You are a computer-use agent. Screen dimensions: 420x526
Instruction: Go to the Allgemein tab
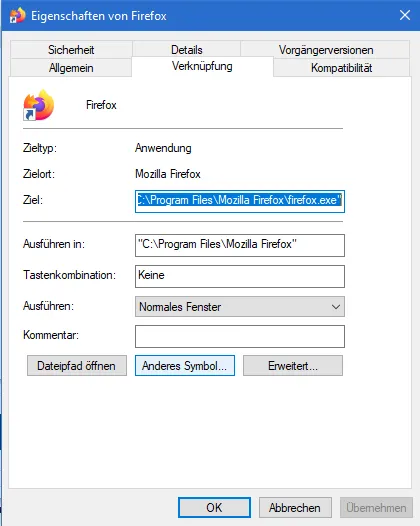tap(71, 68)
